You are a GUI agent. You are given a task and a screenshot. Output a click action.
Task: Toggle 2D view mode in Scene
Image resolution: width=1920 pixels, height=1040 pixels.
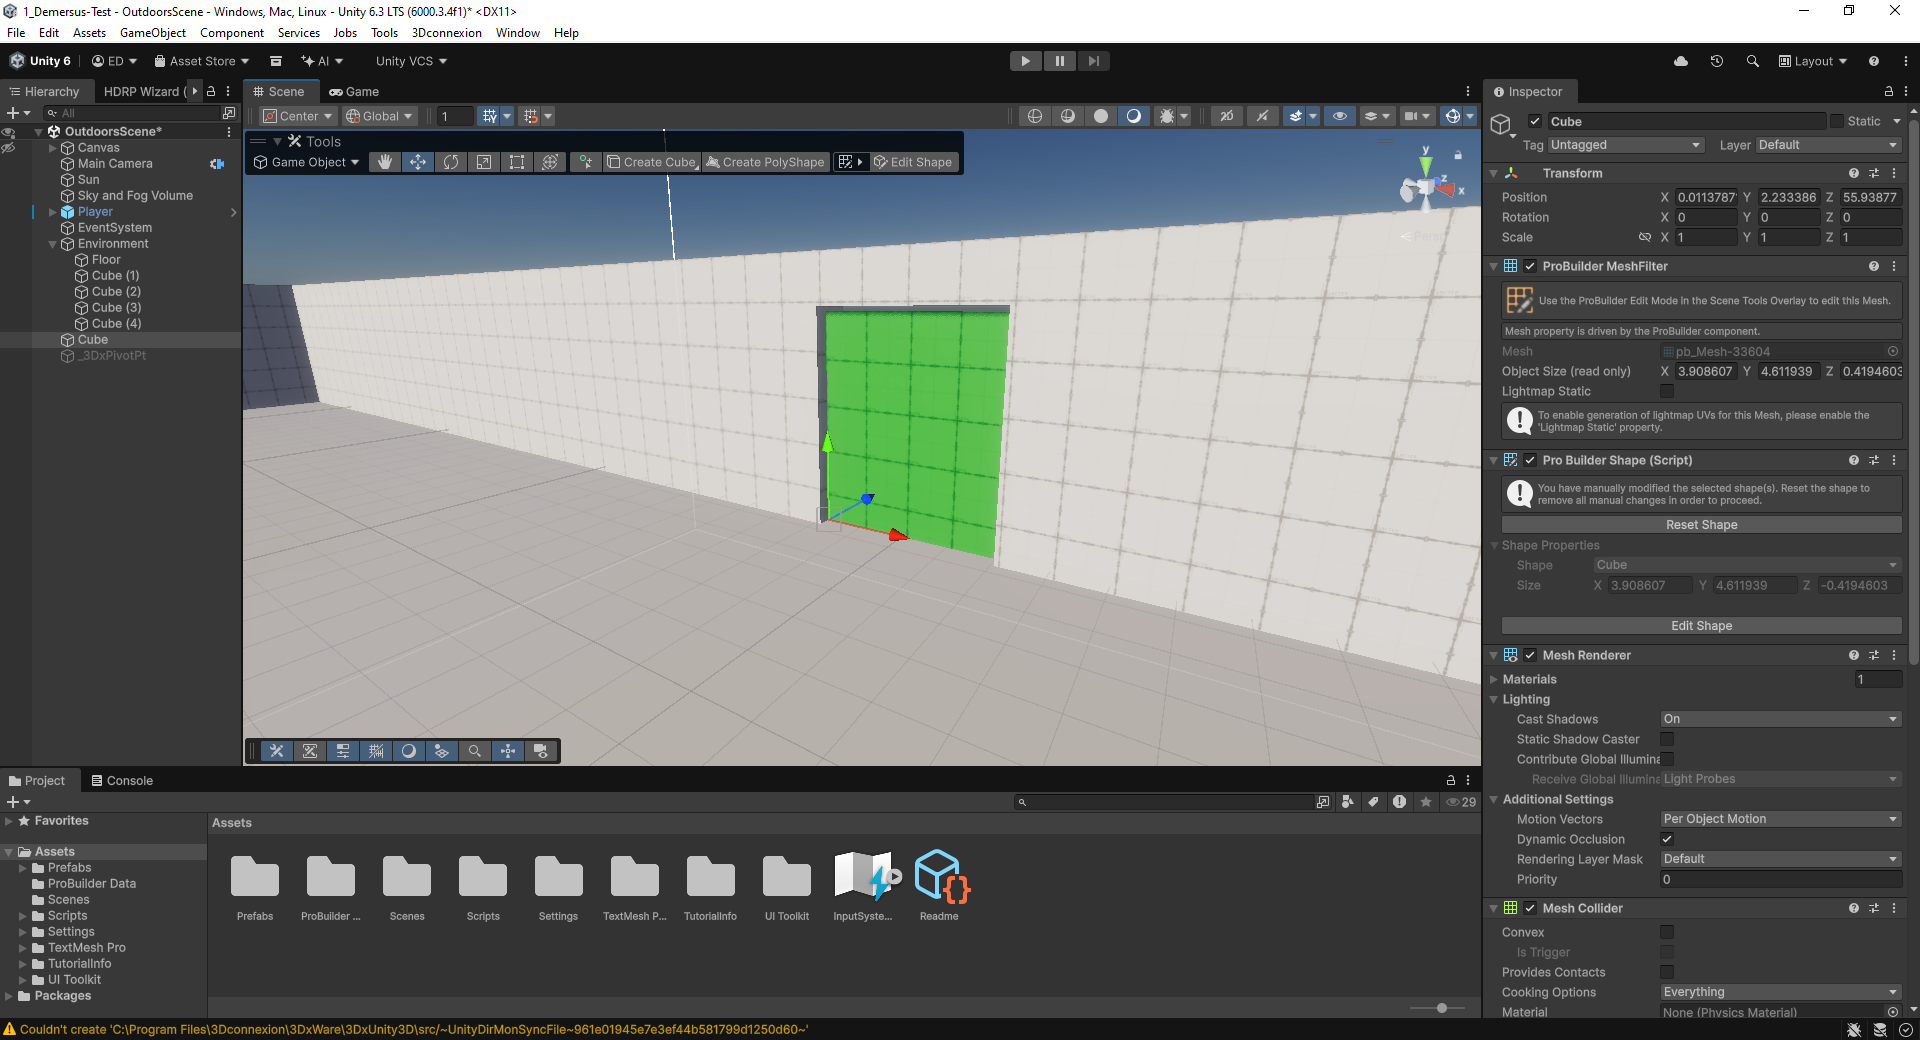click(1226, 116)
